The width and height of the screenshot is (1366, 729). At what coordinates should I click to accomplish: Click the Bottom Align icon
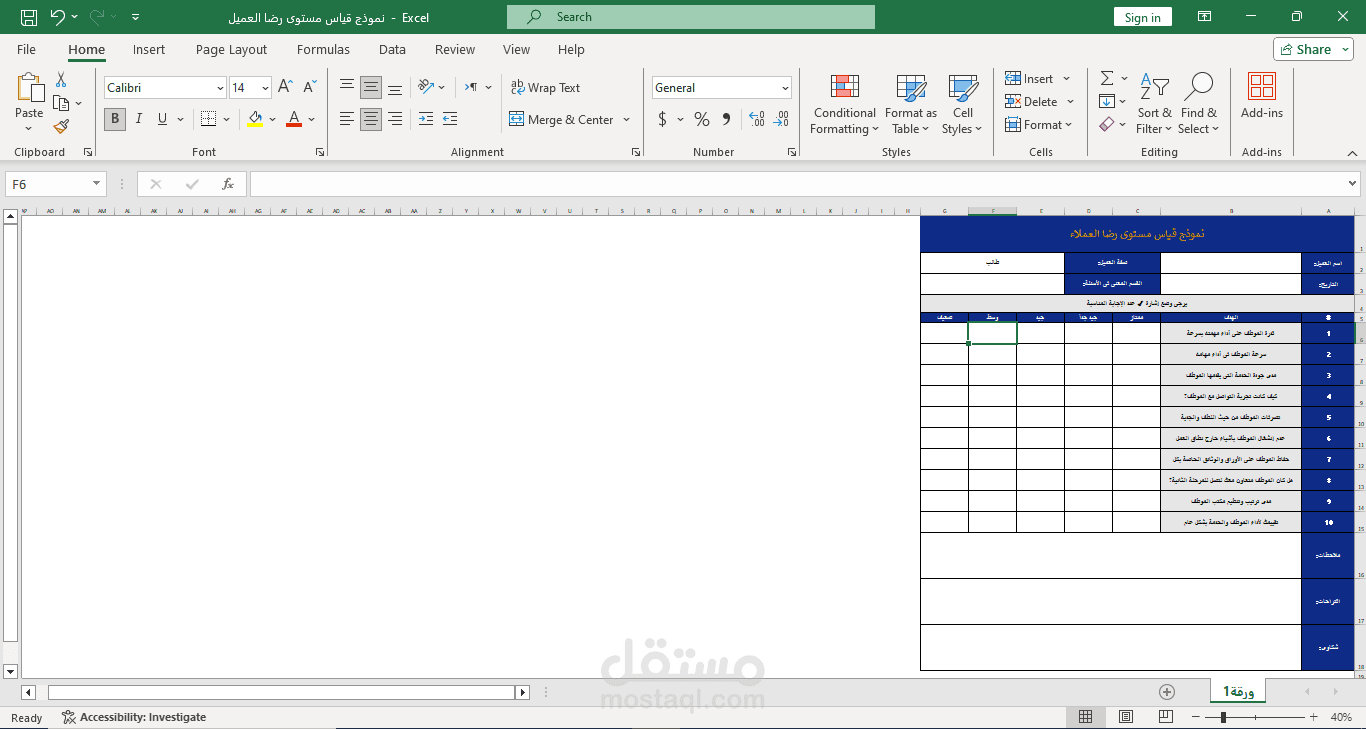[x=395, y=88]
